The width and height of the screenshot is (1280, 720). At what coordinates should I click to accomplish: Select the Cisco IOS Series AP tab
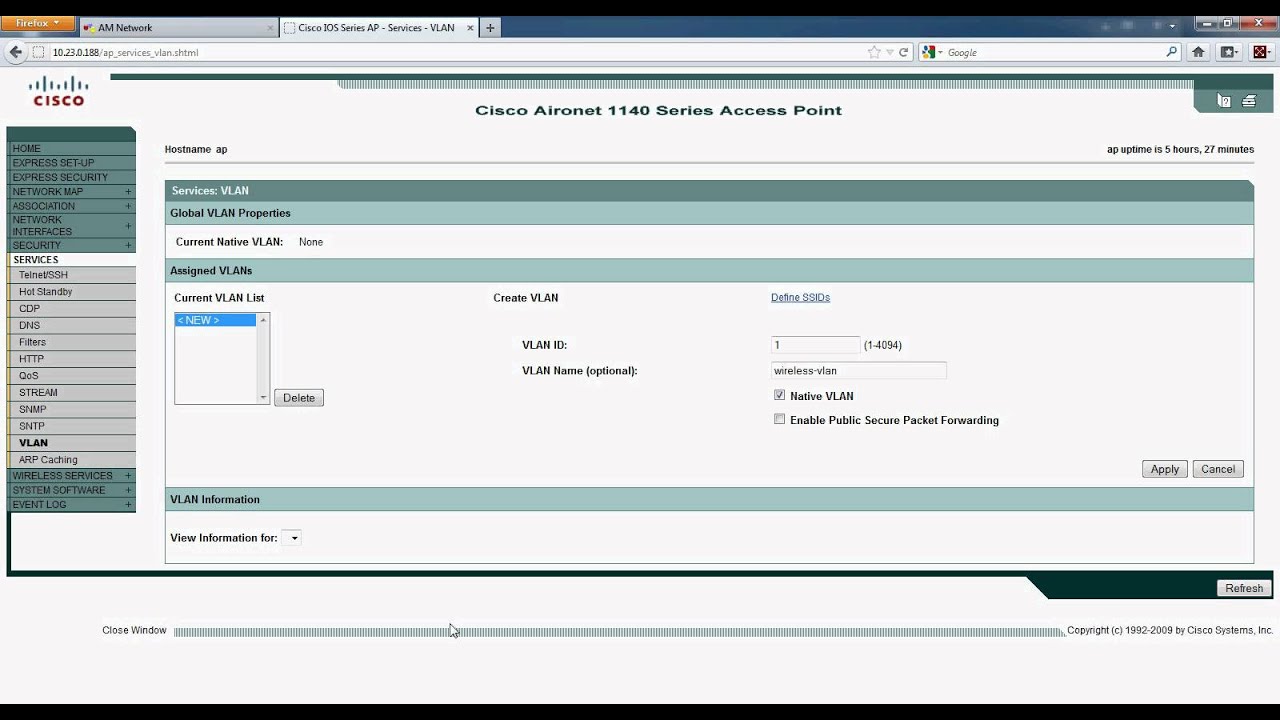point(378,28)
